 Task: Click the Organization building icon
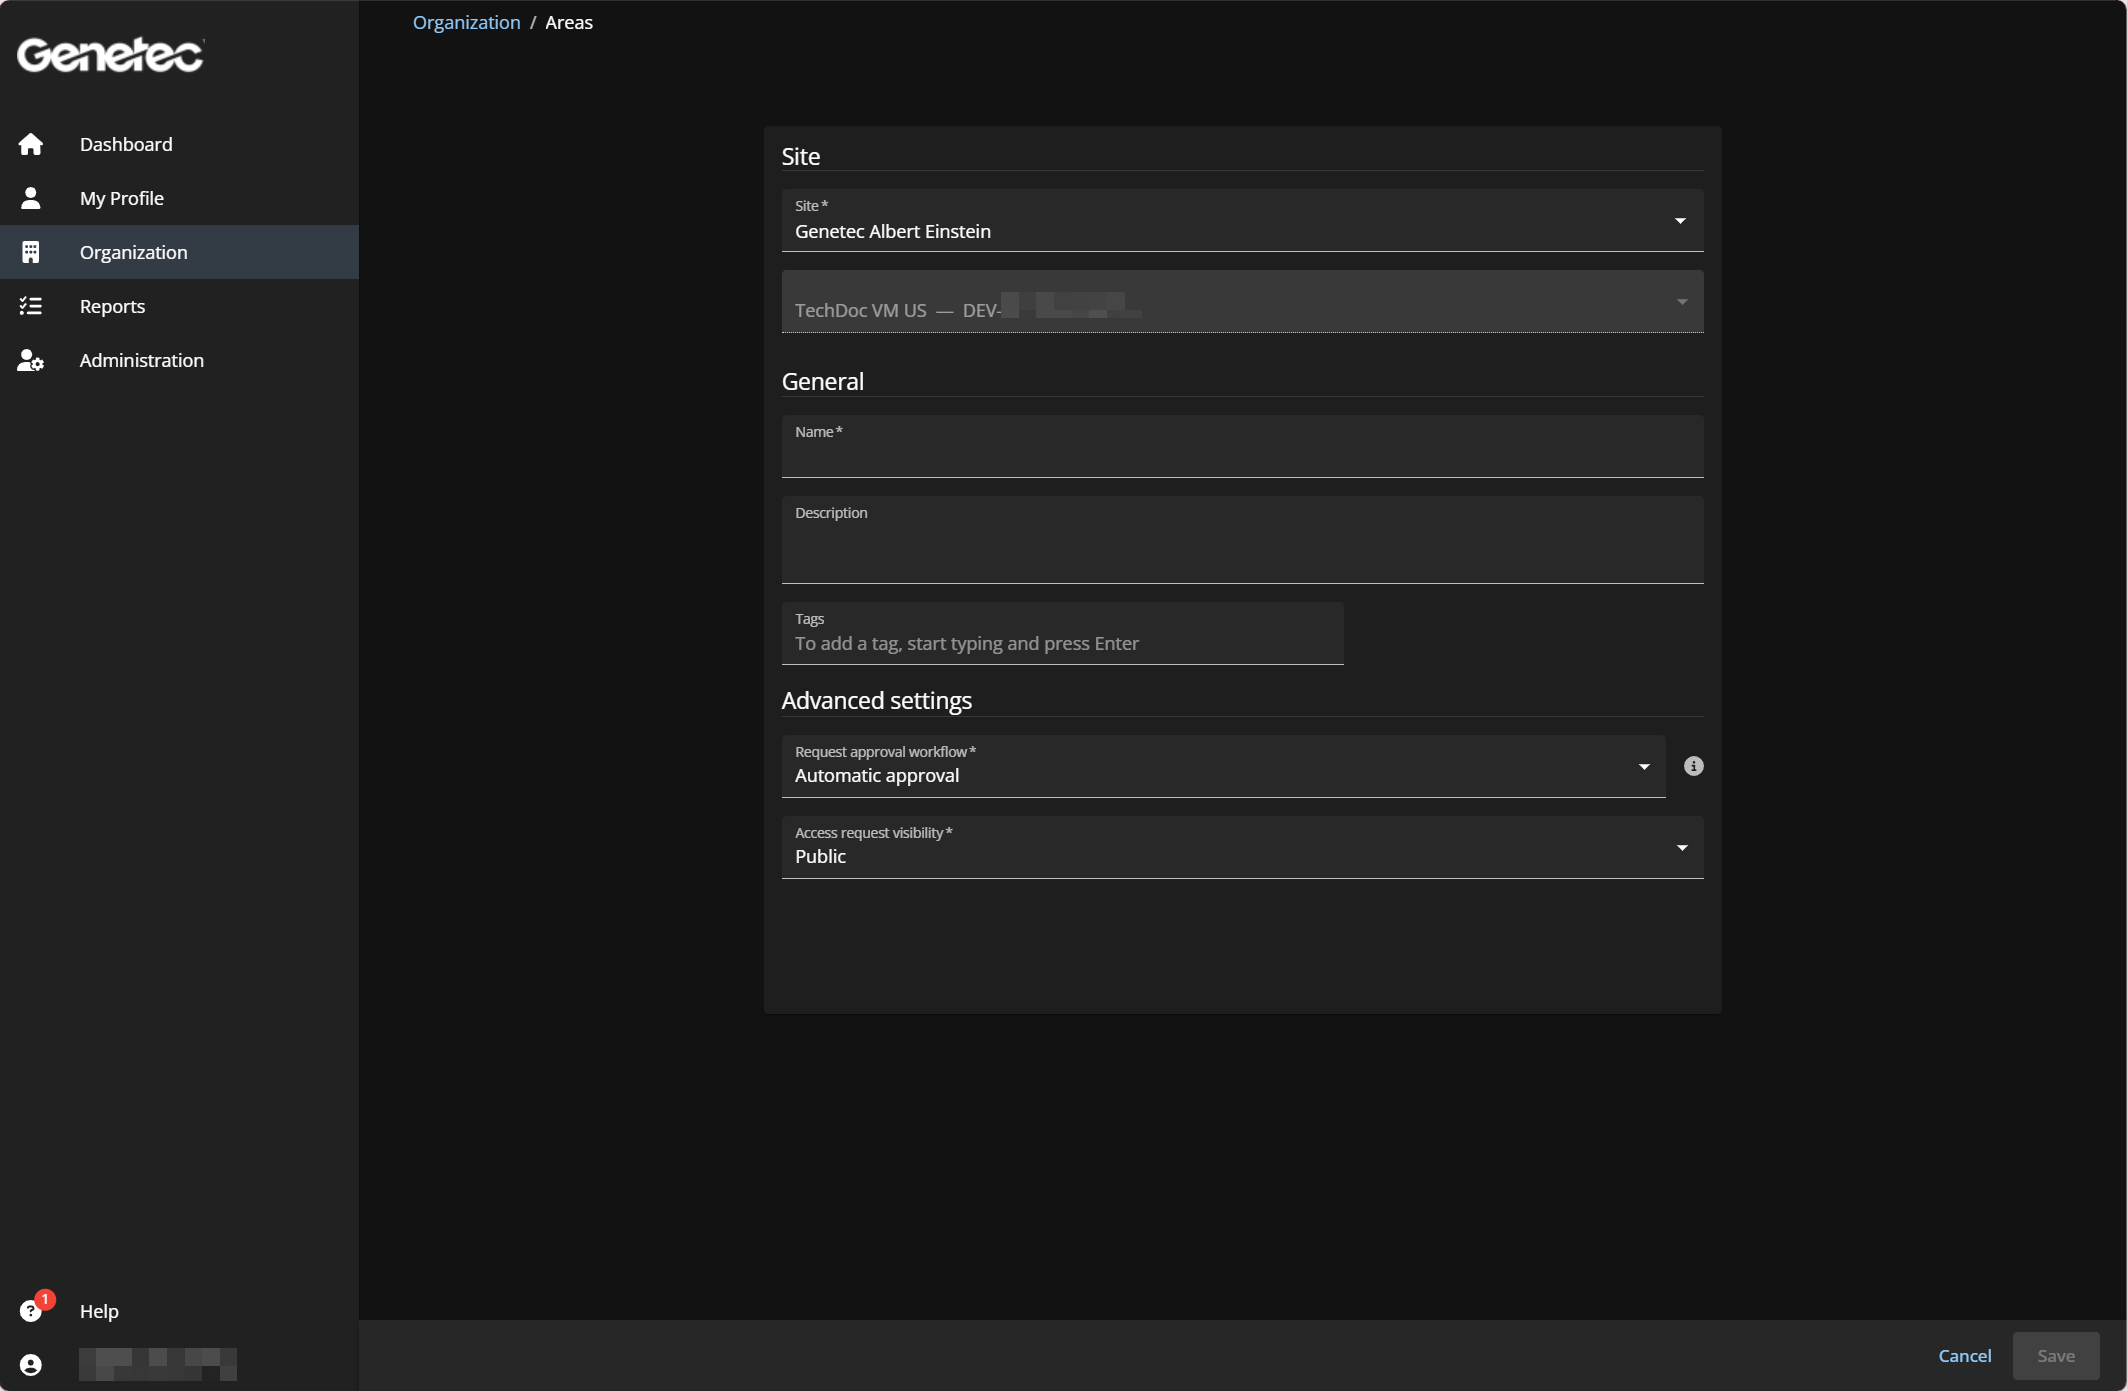coord(31,252)
